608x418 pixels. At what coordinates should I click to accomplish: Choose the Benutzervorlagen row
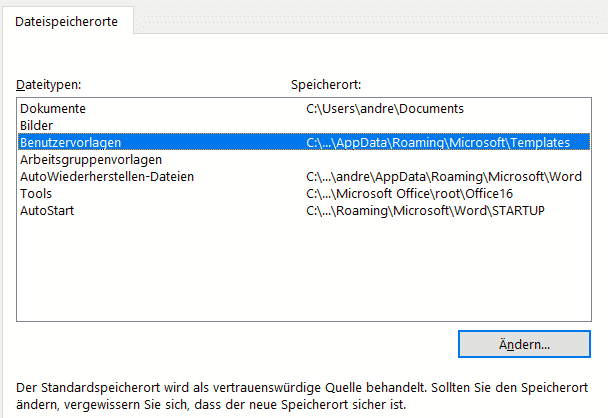point(70,142)
